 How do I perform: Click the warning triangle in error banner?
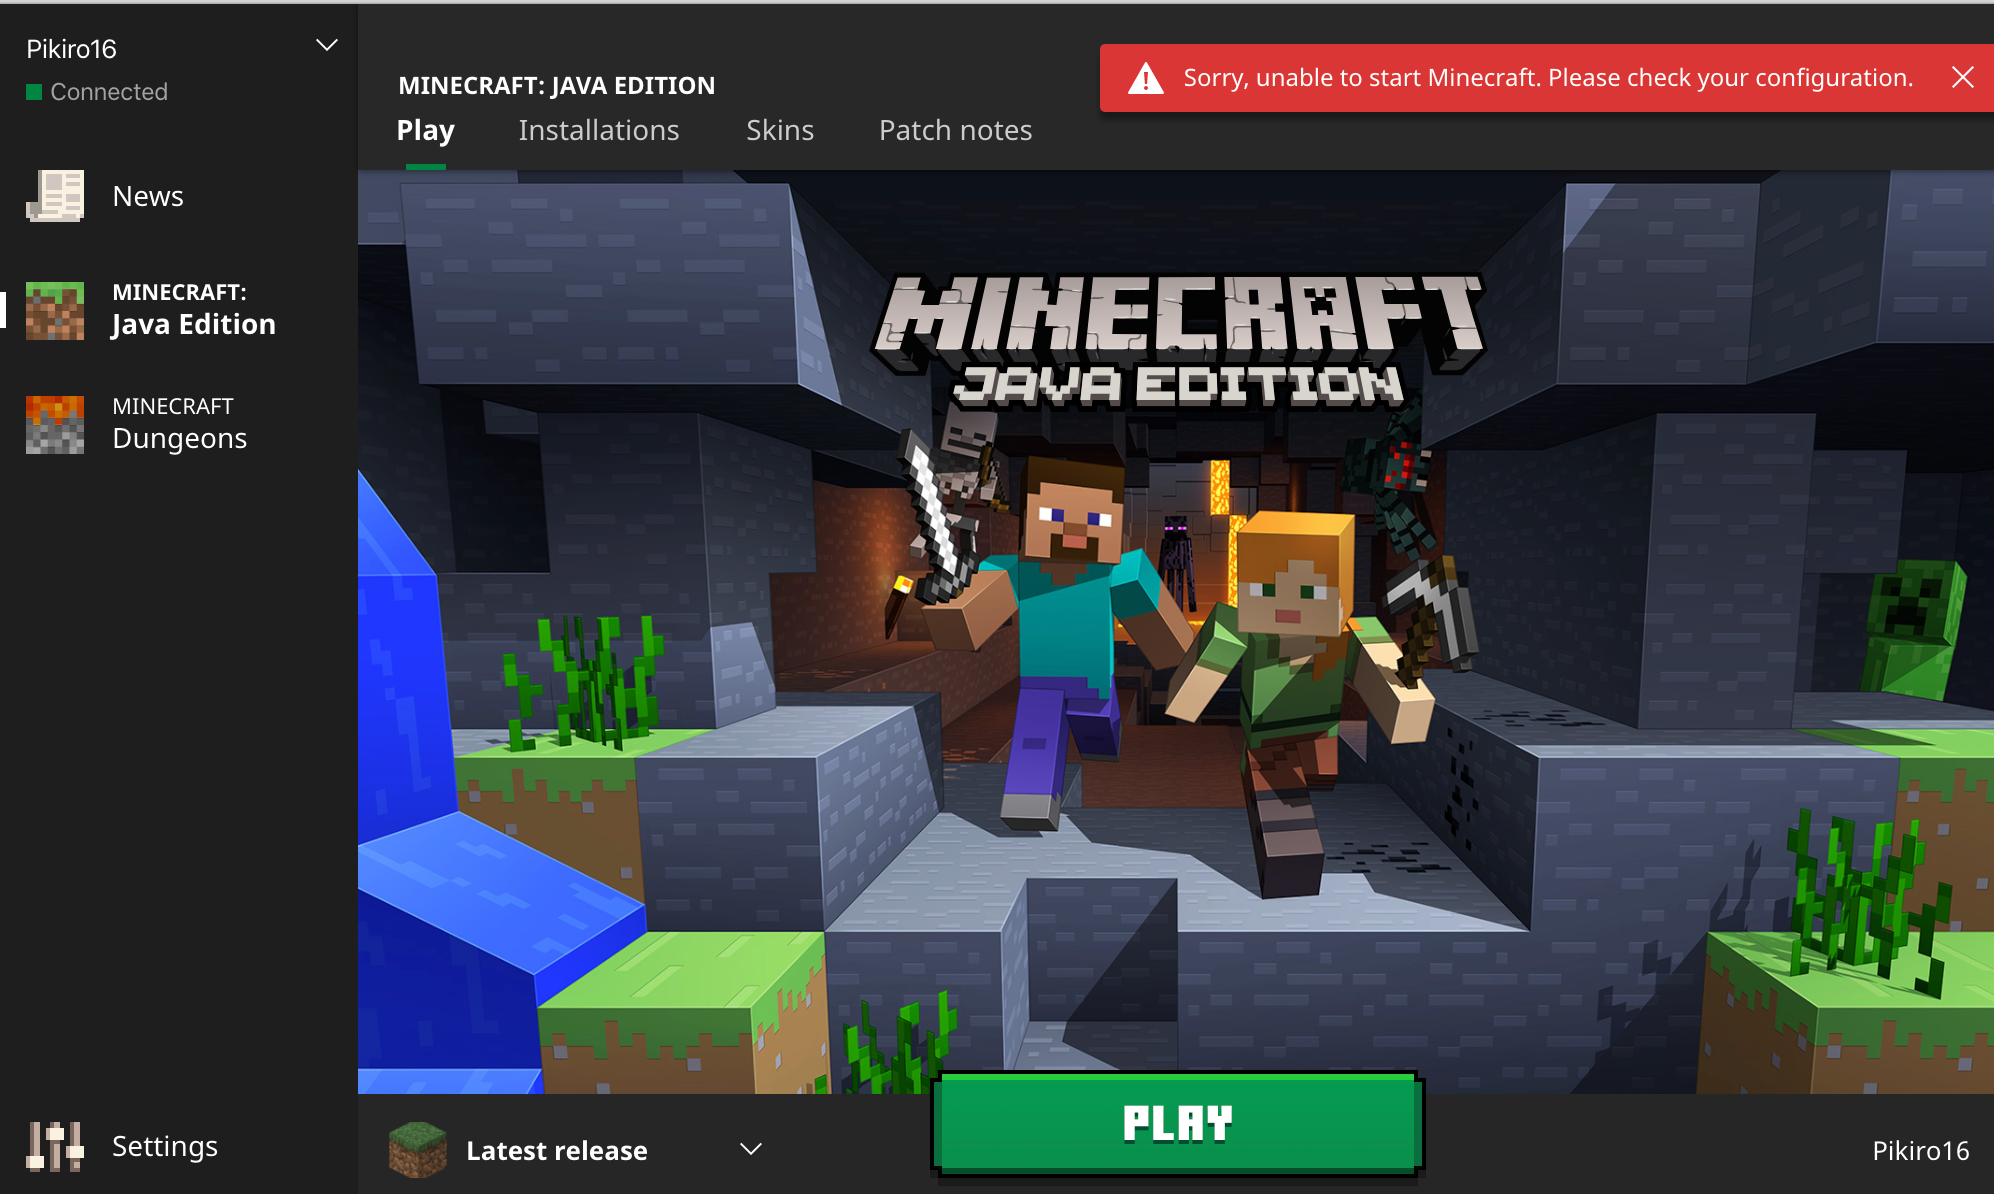point(1145,78)
